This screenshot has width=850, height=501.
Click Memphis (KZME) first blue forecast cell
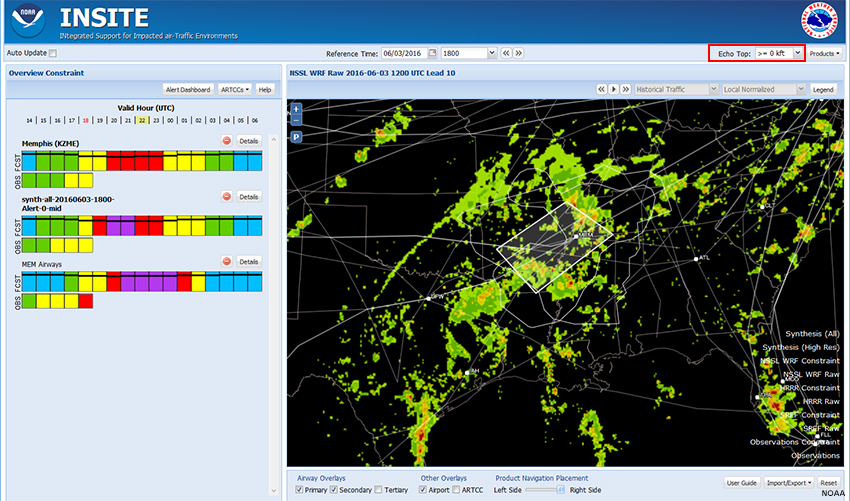coord(29,161)
